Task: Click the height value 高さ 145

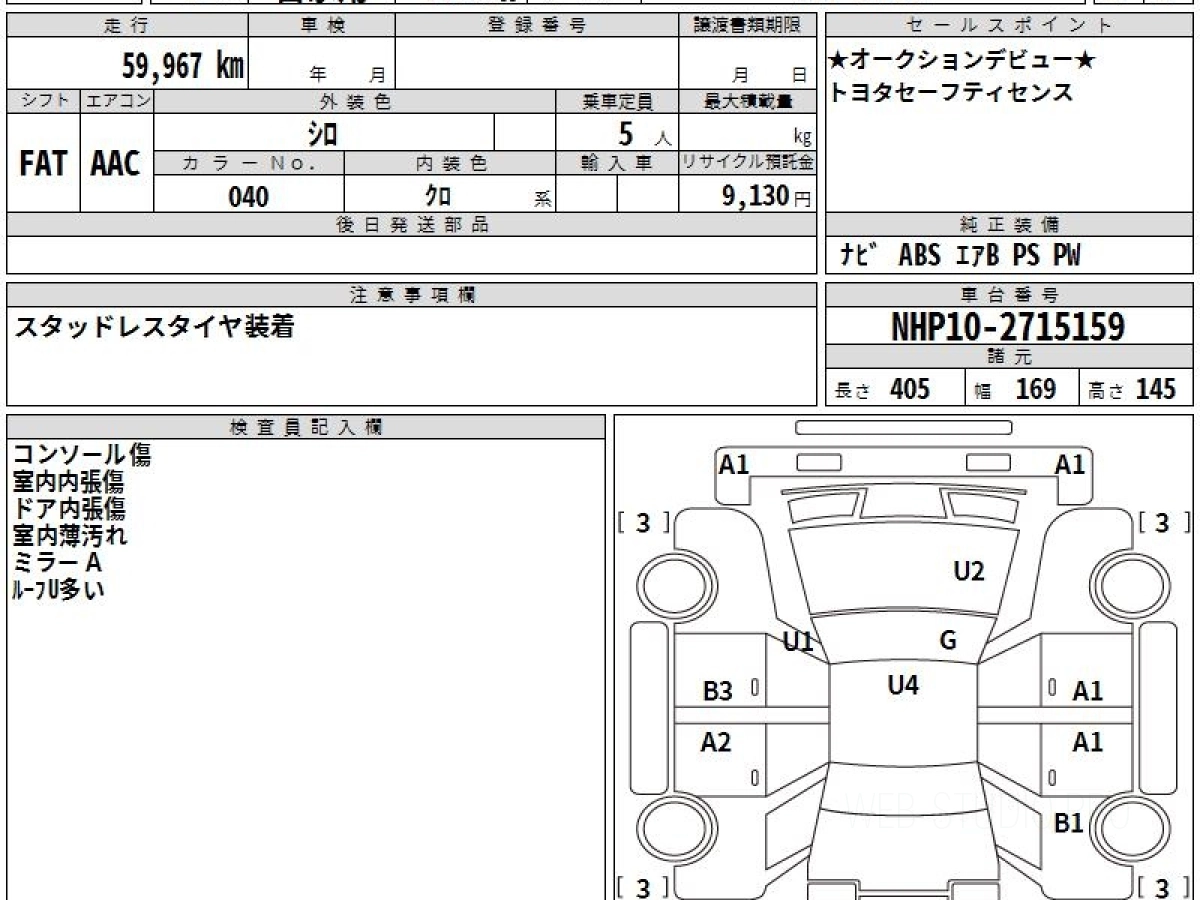Action: click(x=1133, y=389)
